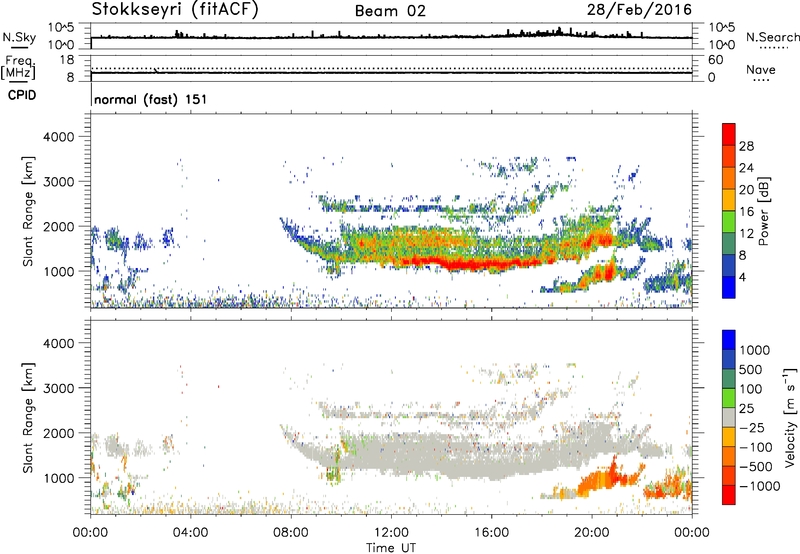Click the solid line sample under 'N.Sky'
This screenshot has height=554, width=800.
(x=19, y=47)
